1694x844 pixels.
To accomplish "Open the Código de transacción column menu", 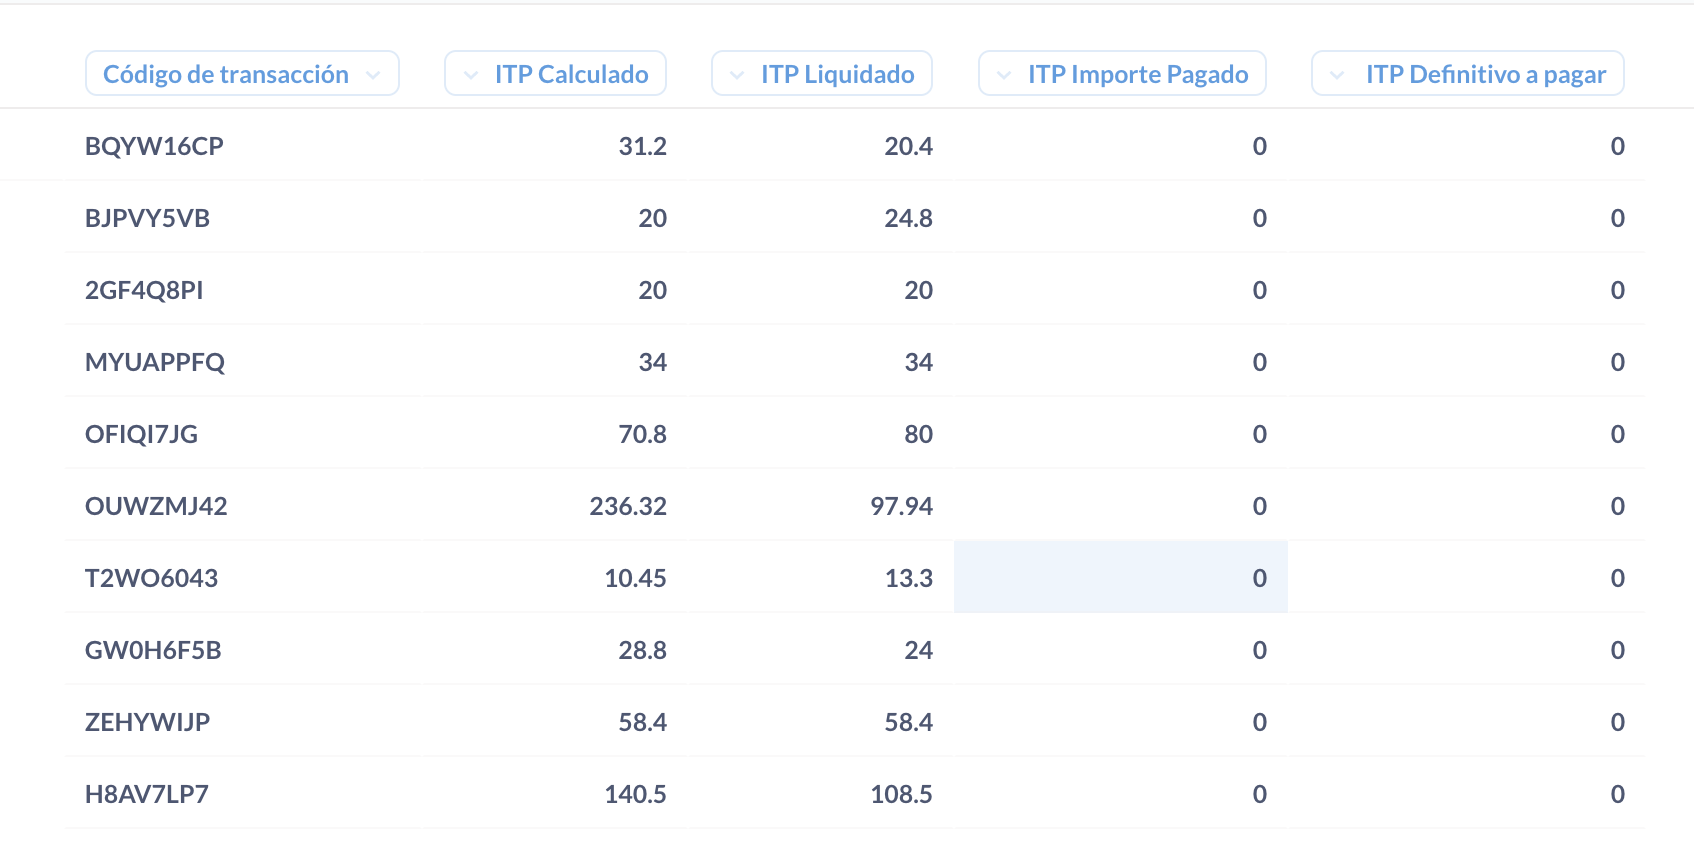I will (226, 74).
